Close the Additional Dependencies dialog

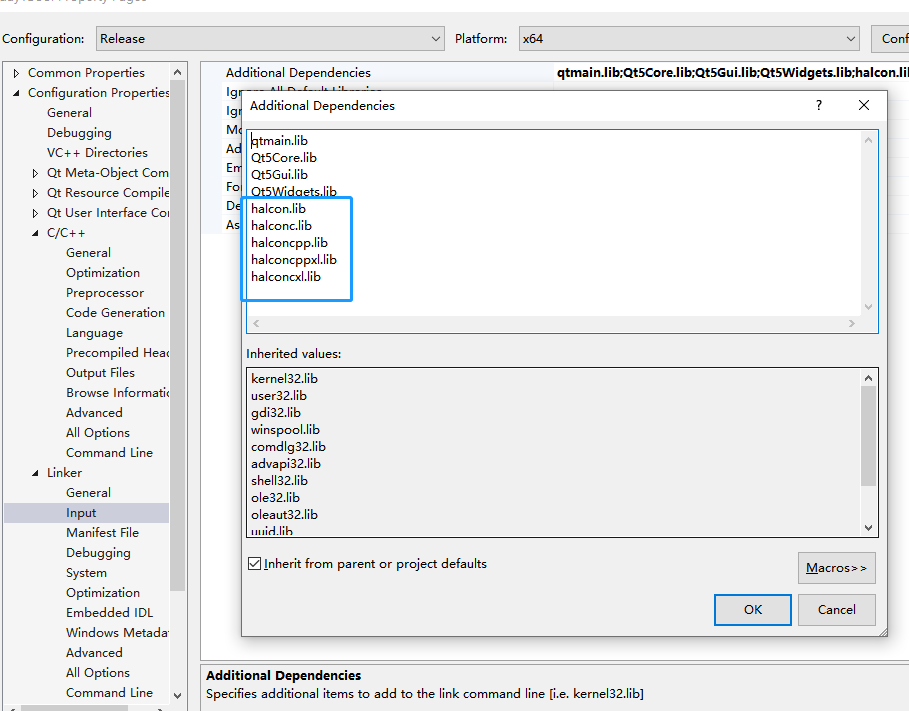863,105
